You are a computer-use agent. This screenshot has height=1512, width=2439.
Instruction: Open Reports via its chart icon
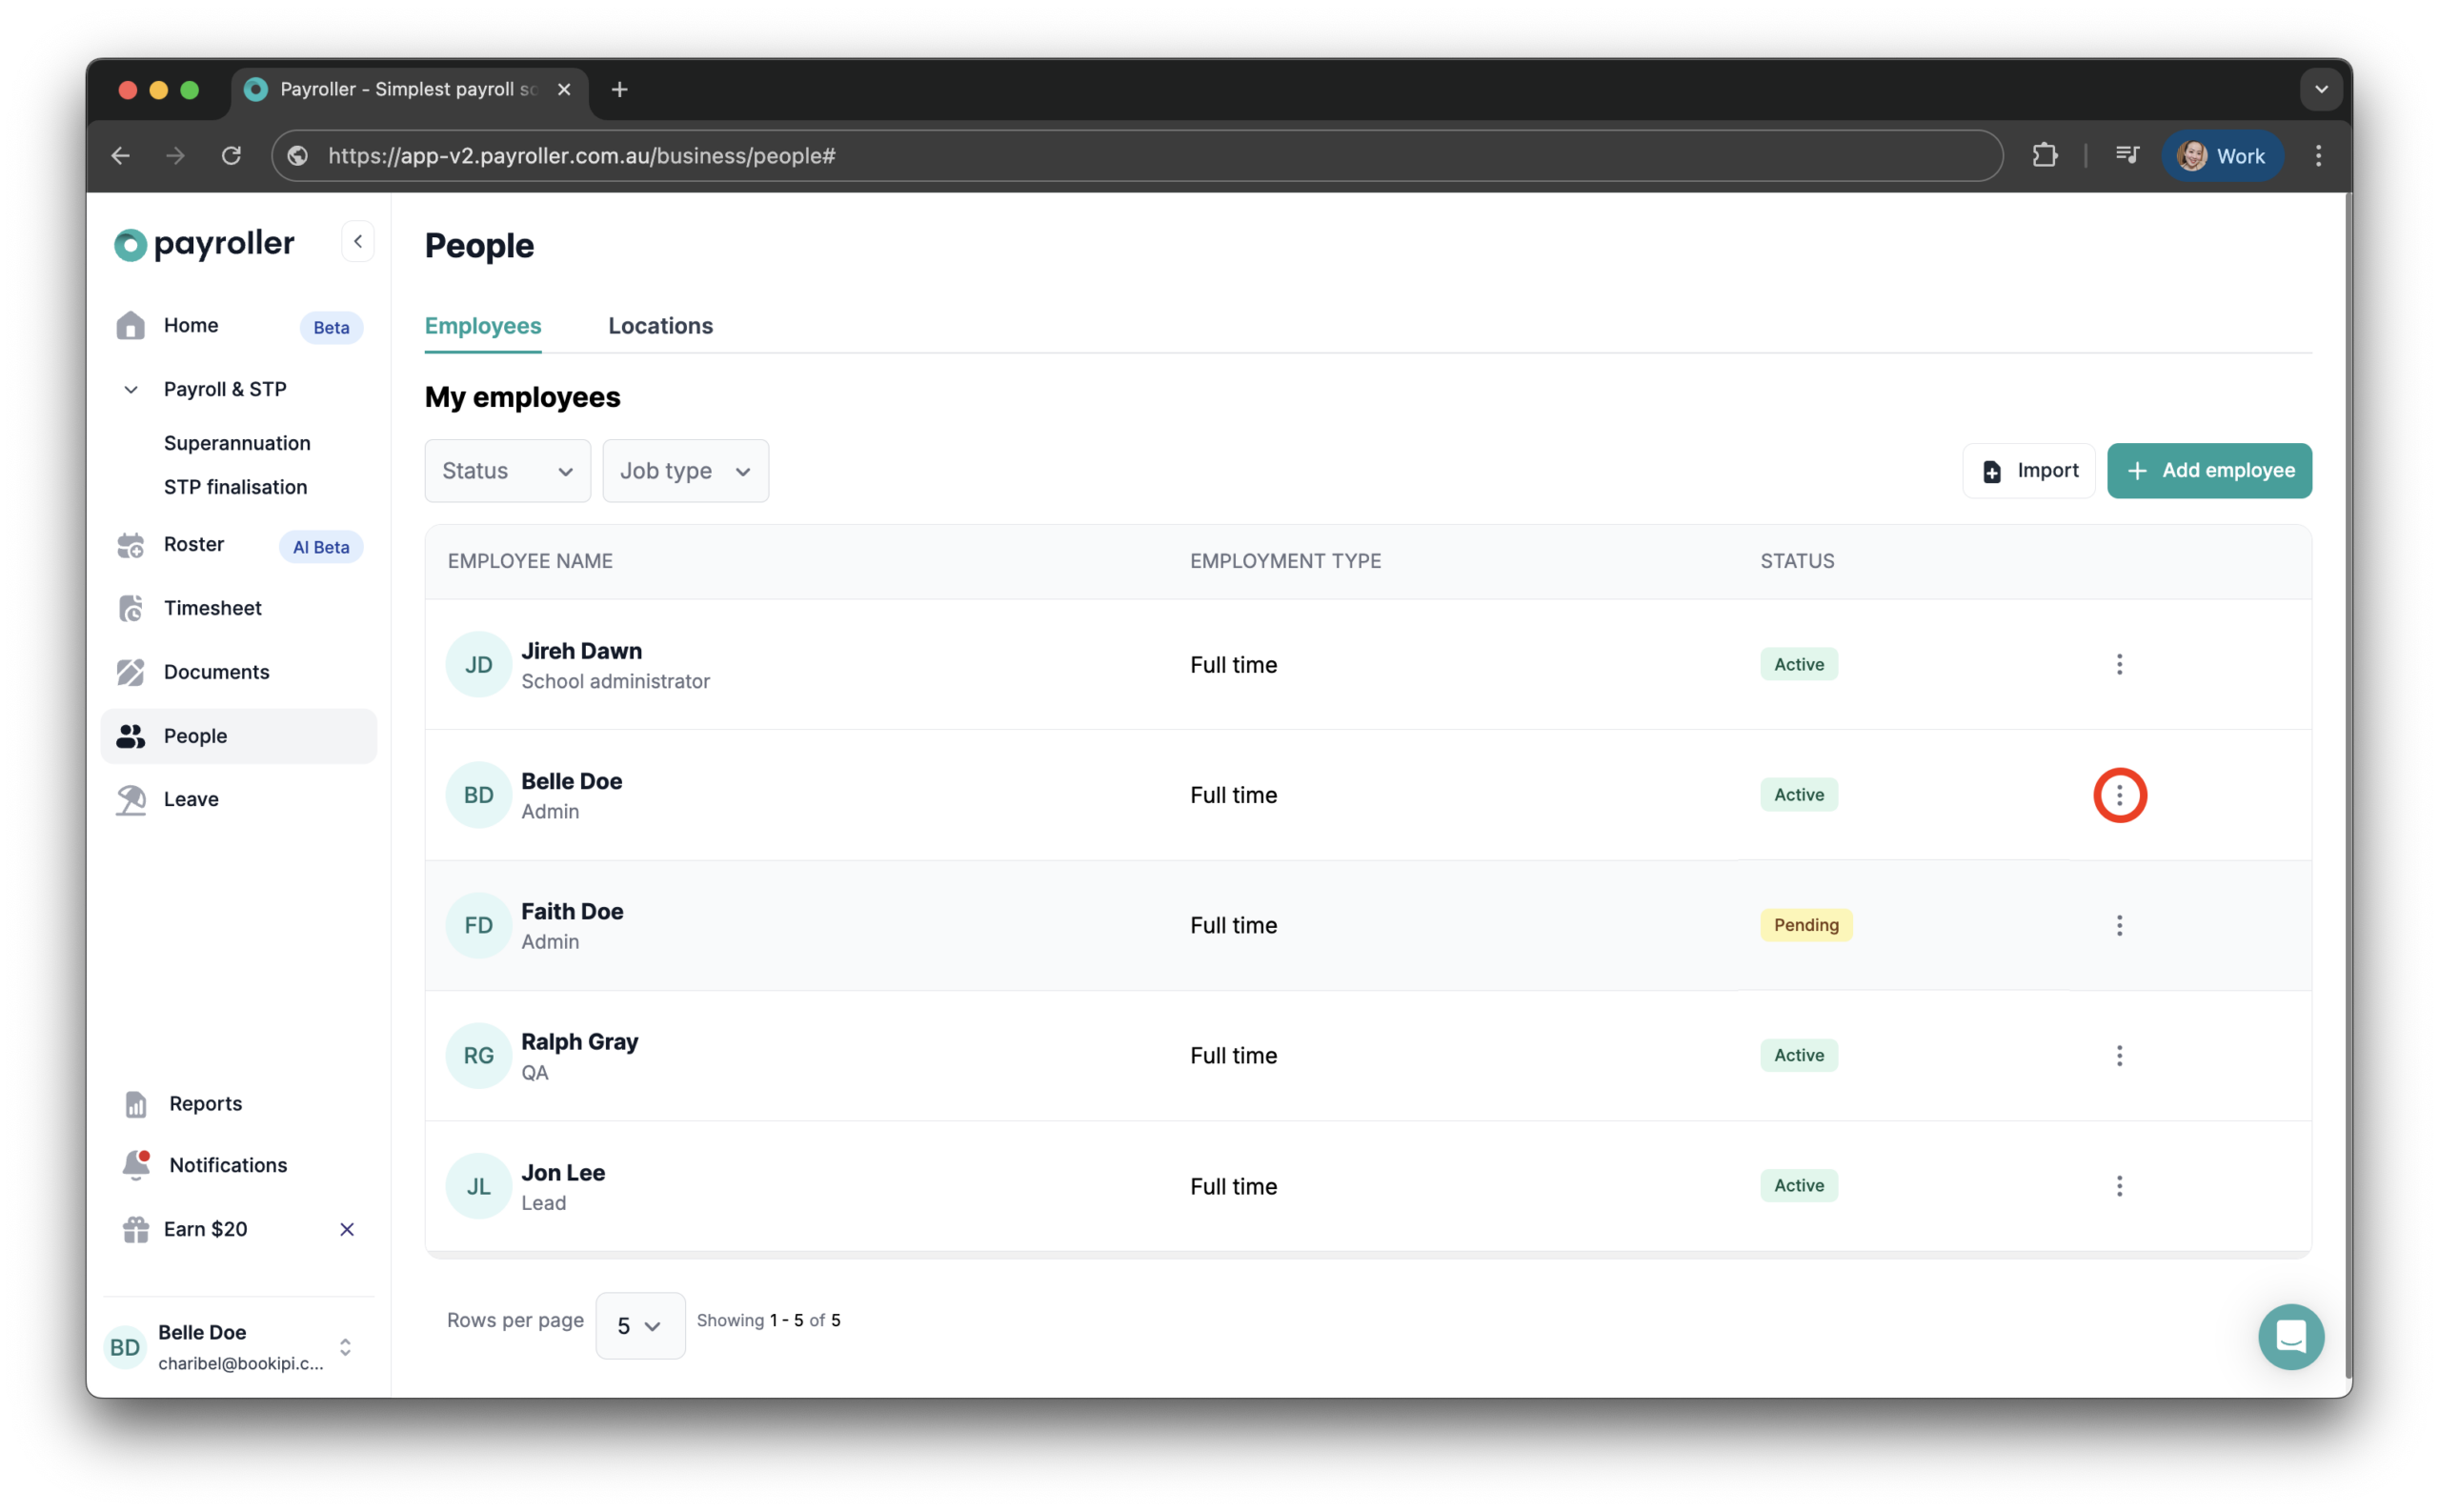pyautogui.click(x=136, y=1104)
